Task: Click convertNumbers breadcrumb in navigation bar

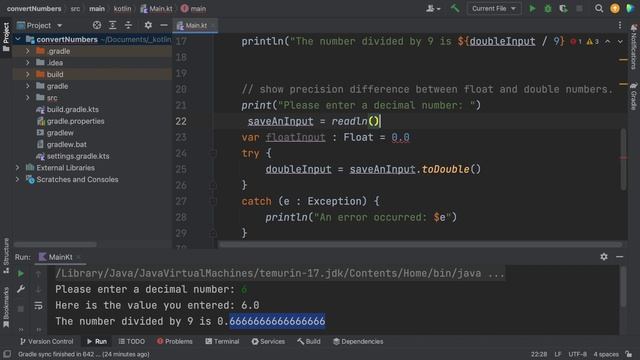Action: point(34,9)
